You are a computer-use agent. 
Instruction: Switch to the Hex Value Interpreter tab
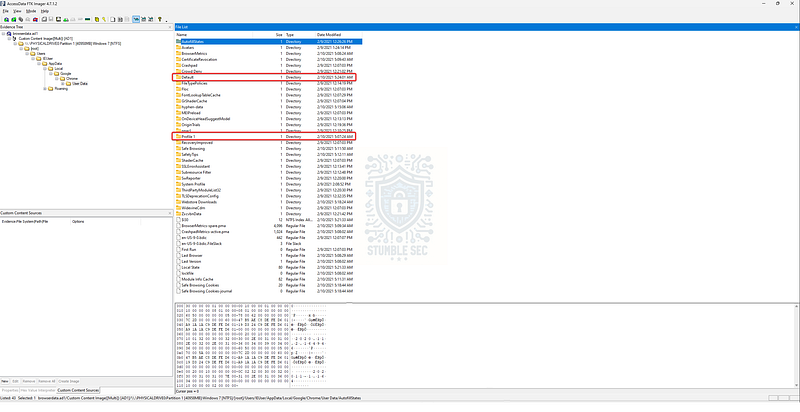[x=38, y=390]
